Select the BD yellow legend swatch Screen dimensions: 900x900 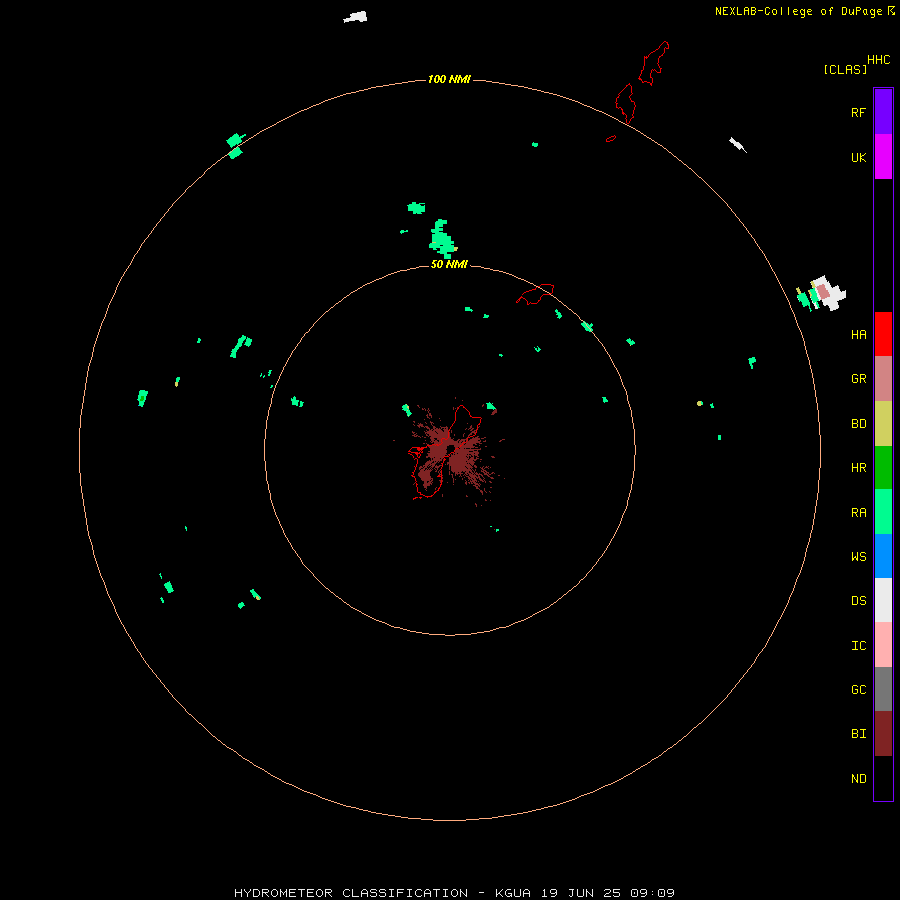(883, 423)
